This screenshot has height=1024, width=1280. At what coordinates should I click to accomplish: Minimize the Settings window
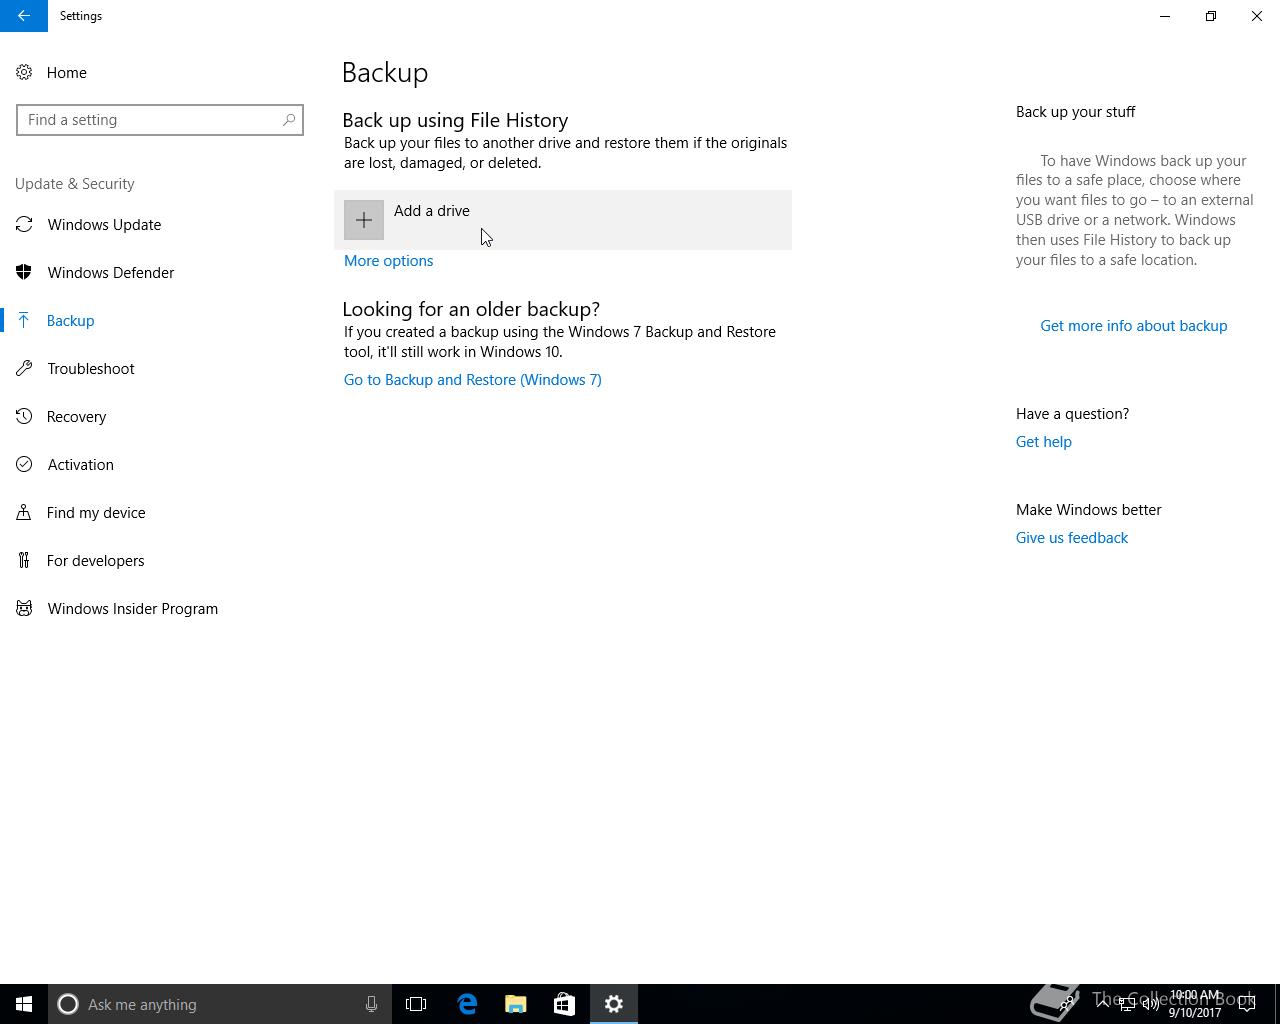tap(1165, 16)
